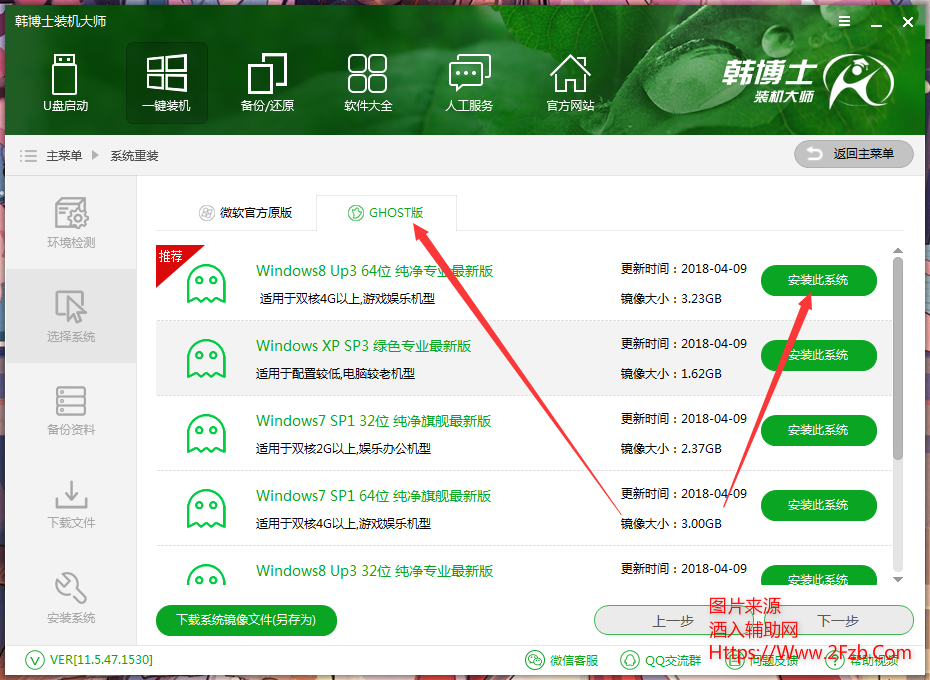Install the Windows8 Up3 64位 system
This screenshot has width=930, height=680.
tap(818, 280)
